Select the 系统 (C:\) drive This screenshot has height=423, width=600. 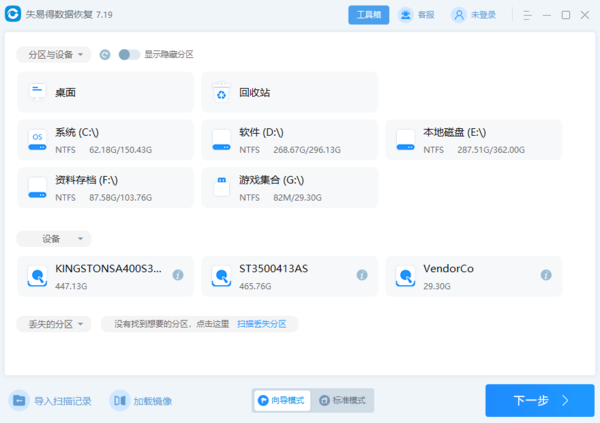tap(106, 140)
